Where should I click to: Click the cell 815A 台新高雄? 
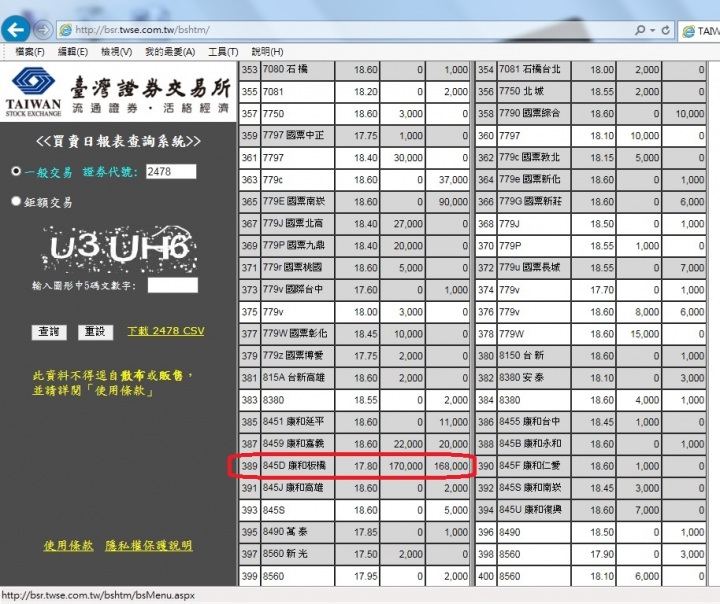(298, 378)
